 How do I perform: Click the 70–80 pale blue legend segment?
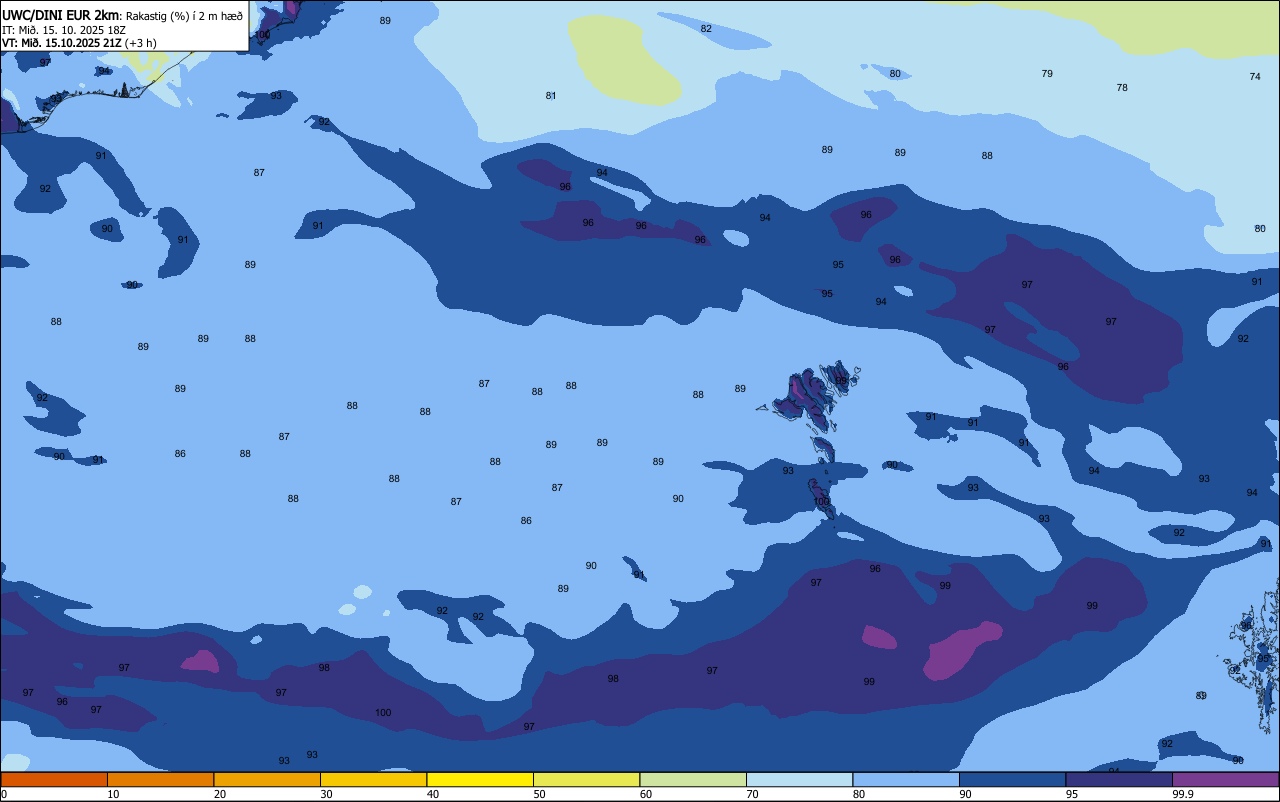pos(799,779)
